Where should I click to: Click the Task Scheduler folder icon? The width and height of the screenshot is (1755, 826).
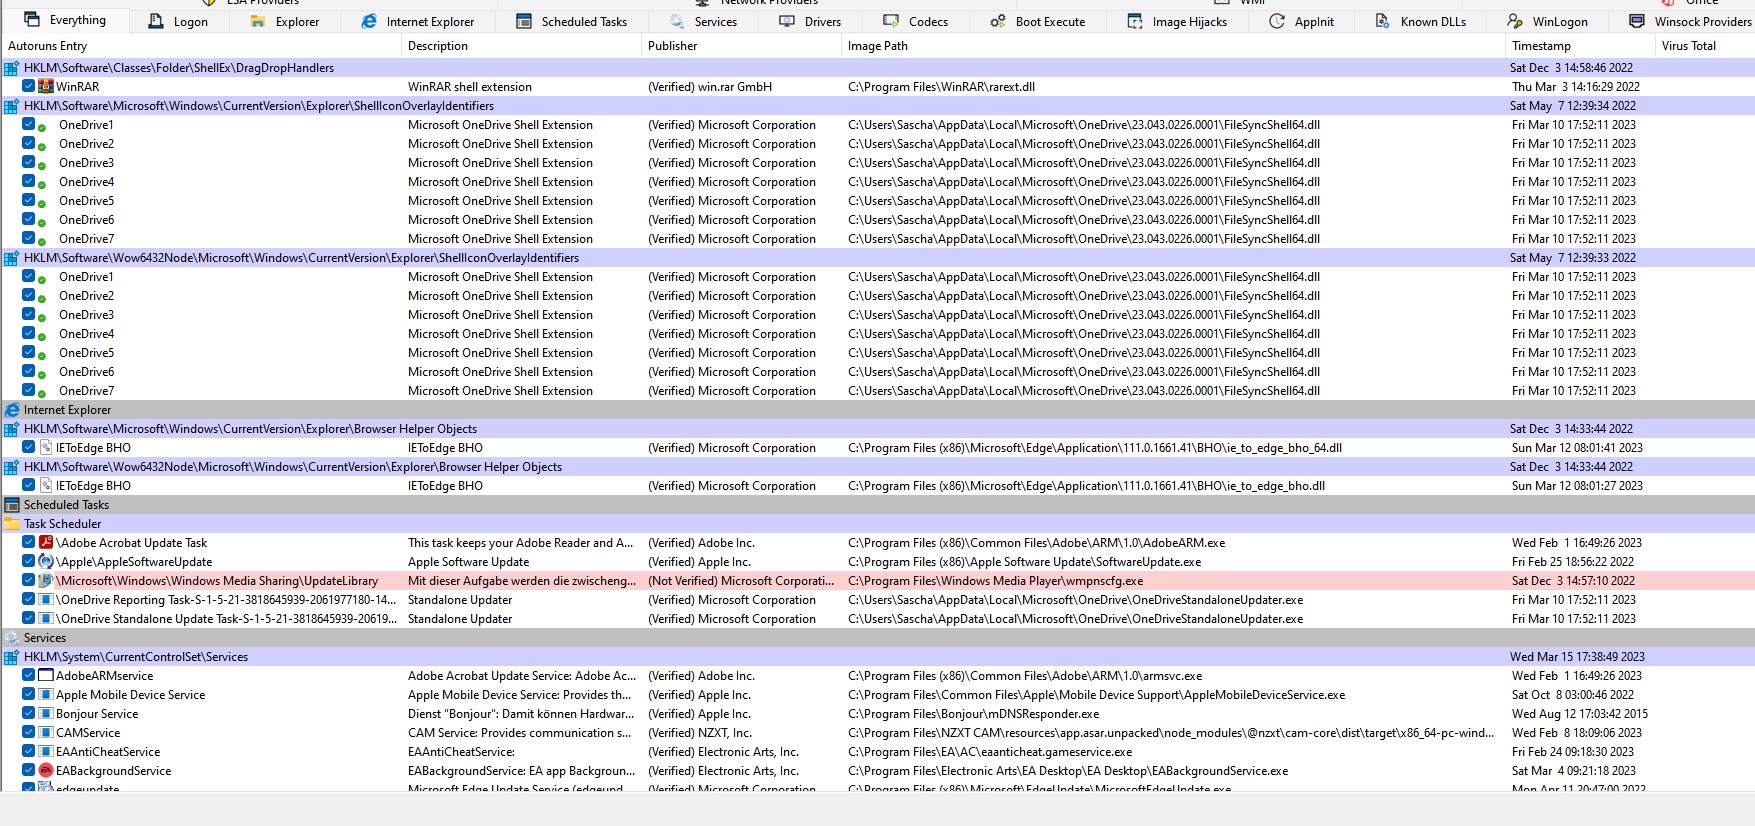pyautogui.click(x=12, y=524)
